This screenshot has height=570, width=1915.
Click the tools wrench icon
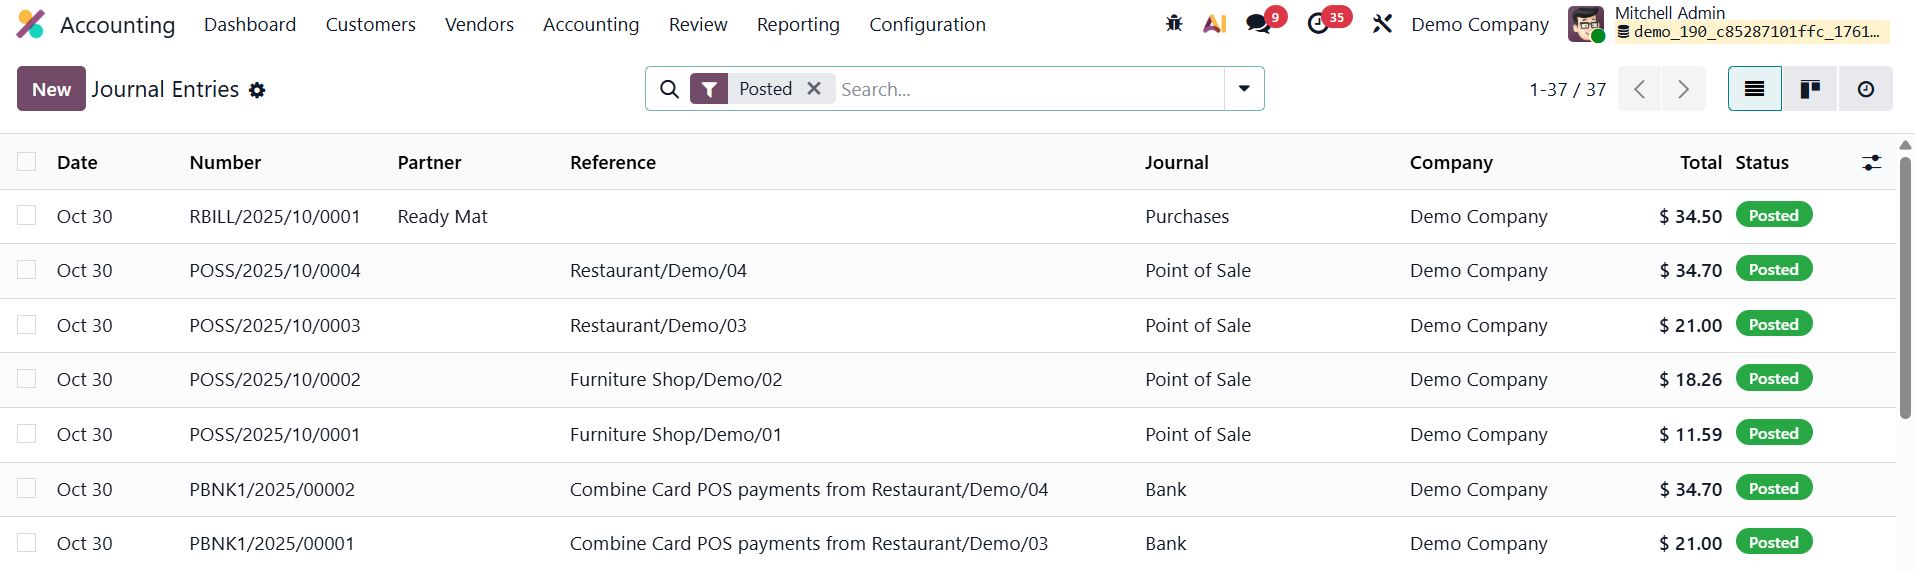(x=1382, y=24)
